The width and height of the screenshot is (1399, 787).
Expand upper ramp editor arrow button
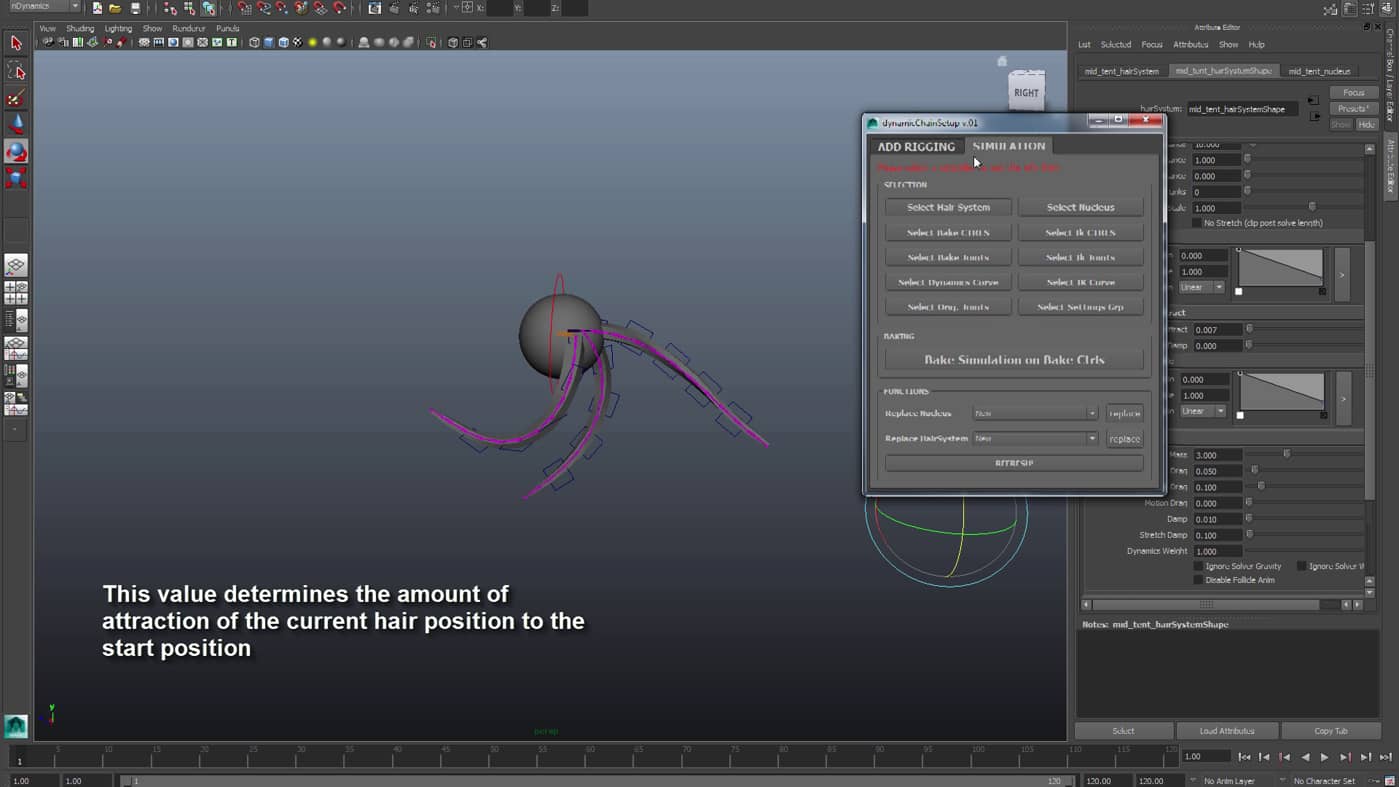tap(1342, 274)
